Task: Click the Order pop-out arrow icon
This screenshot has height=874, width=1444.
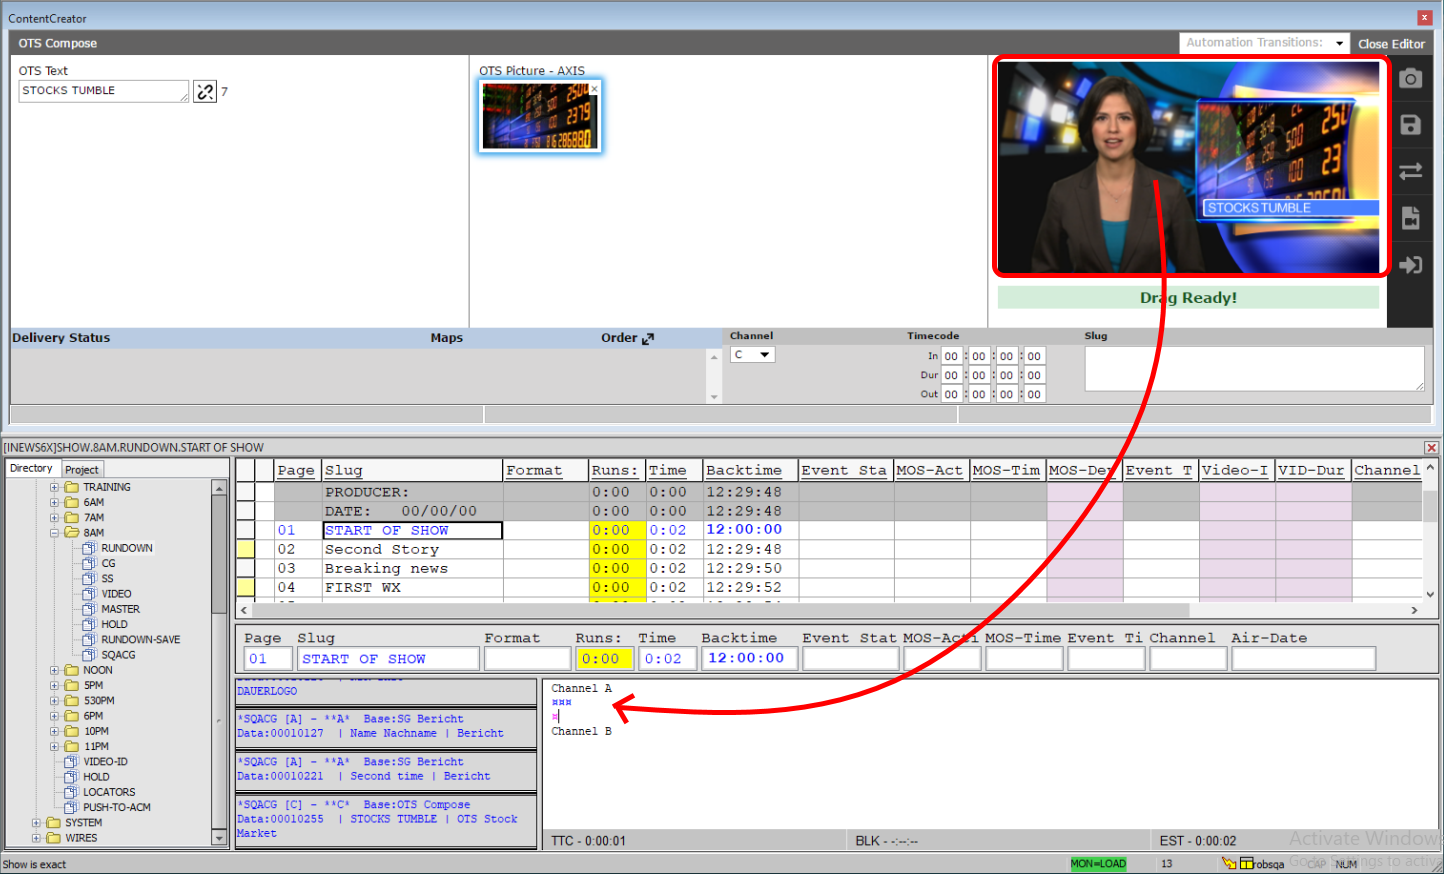Action: 648,339
